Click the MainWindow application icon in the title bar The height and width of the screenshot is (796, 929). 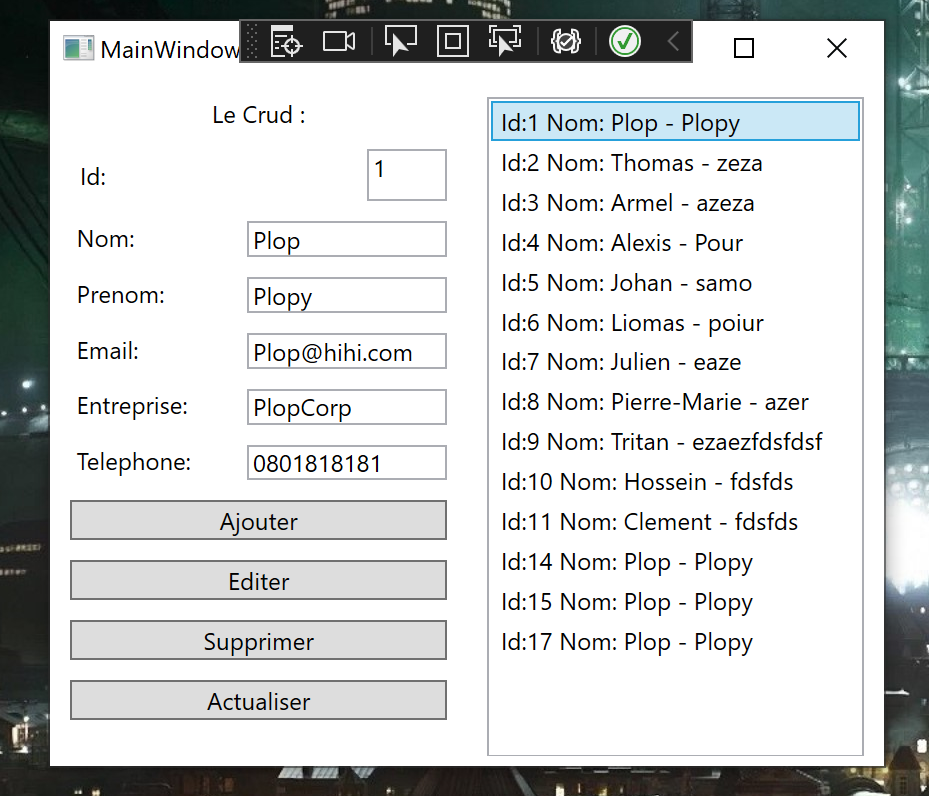point(78,48)
